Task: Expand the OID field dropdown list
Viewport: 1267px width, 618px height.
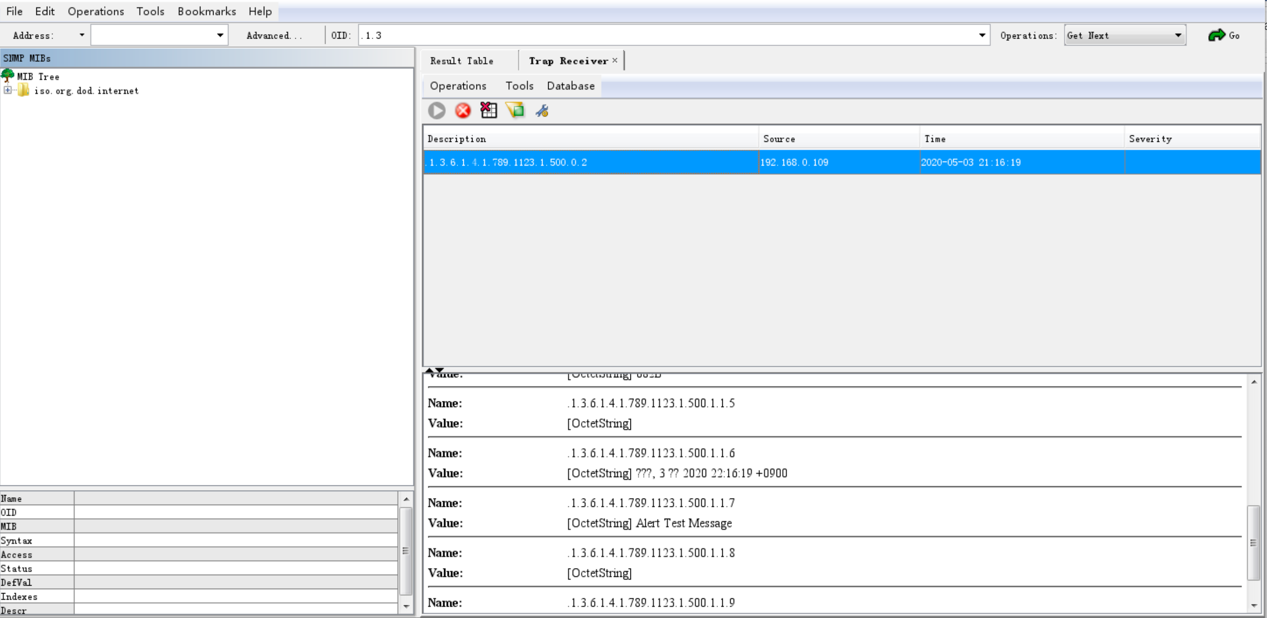Action: [982, 36]
